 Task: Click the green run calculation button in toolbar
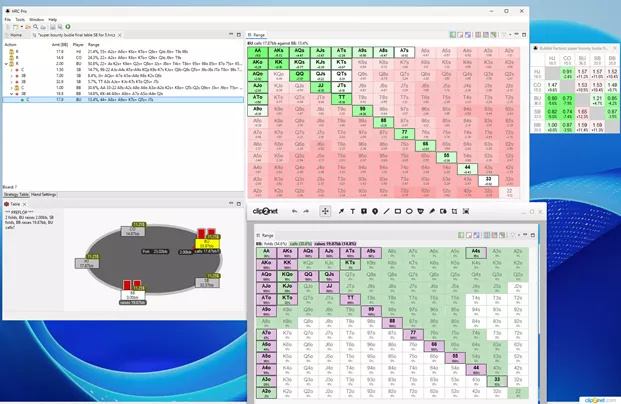(68, 27)
